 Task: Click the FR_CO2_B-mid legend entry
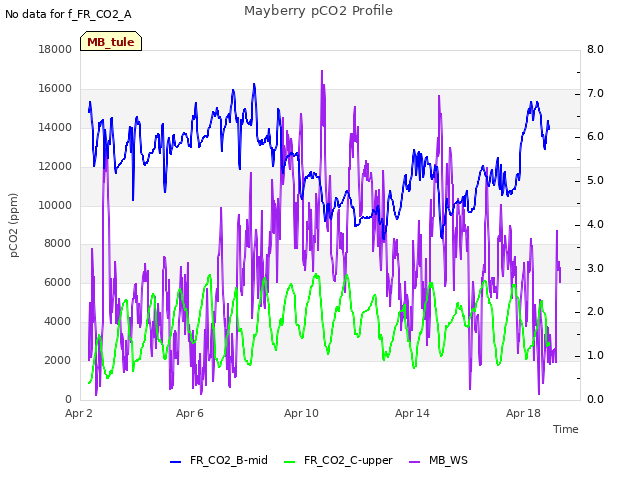[219, 460]
